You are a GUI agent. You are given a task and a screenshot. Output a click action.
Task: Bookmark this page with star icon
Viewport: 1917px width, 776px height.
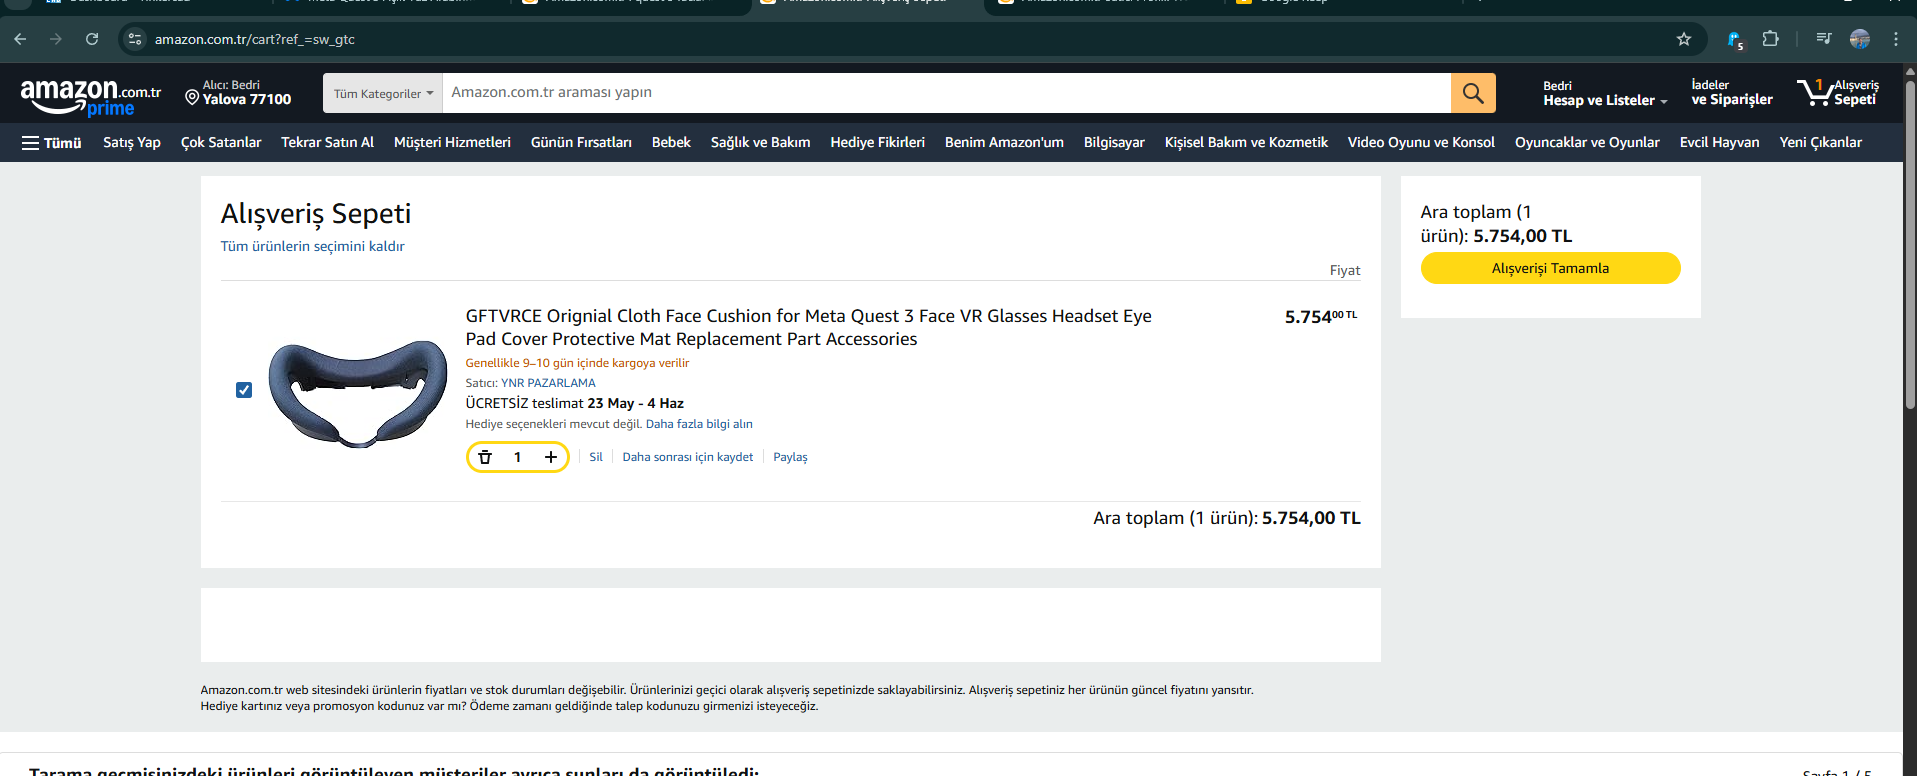1684,39
